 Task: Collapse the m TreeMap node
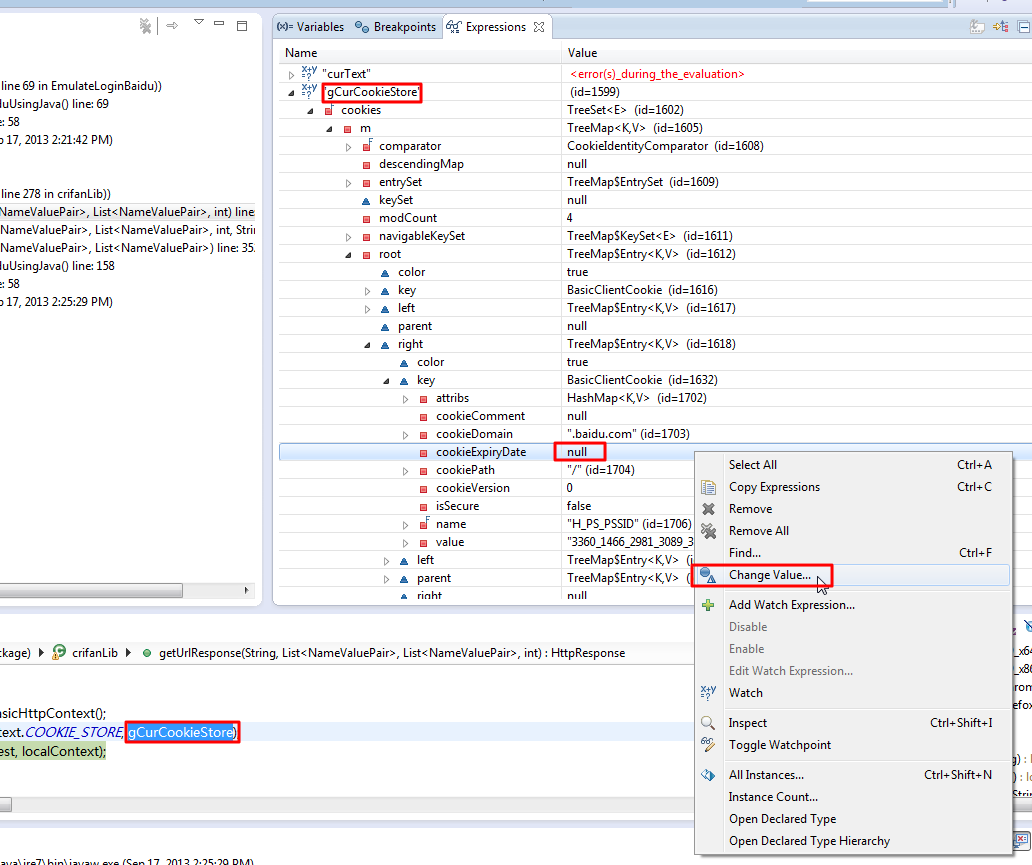pyautogui.click(x=330, y=129)
